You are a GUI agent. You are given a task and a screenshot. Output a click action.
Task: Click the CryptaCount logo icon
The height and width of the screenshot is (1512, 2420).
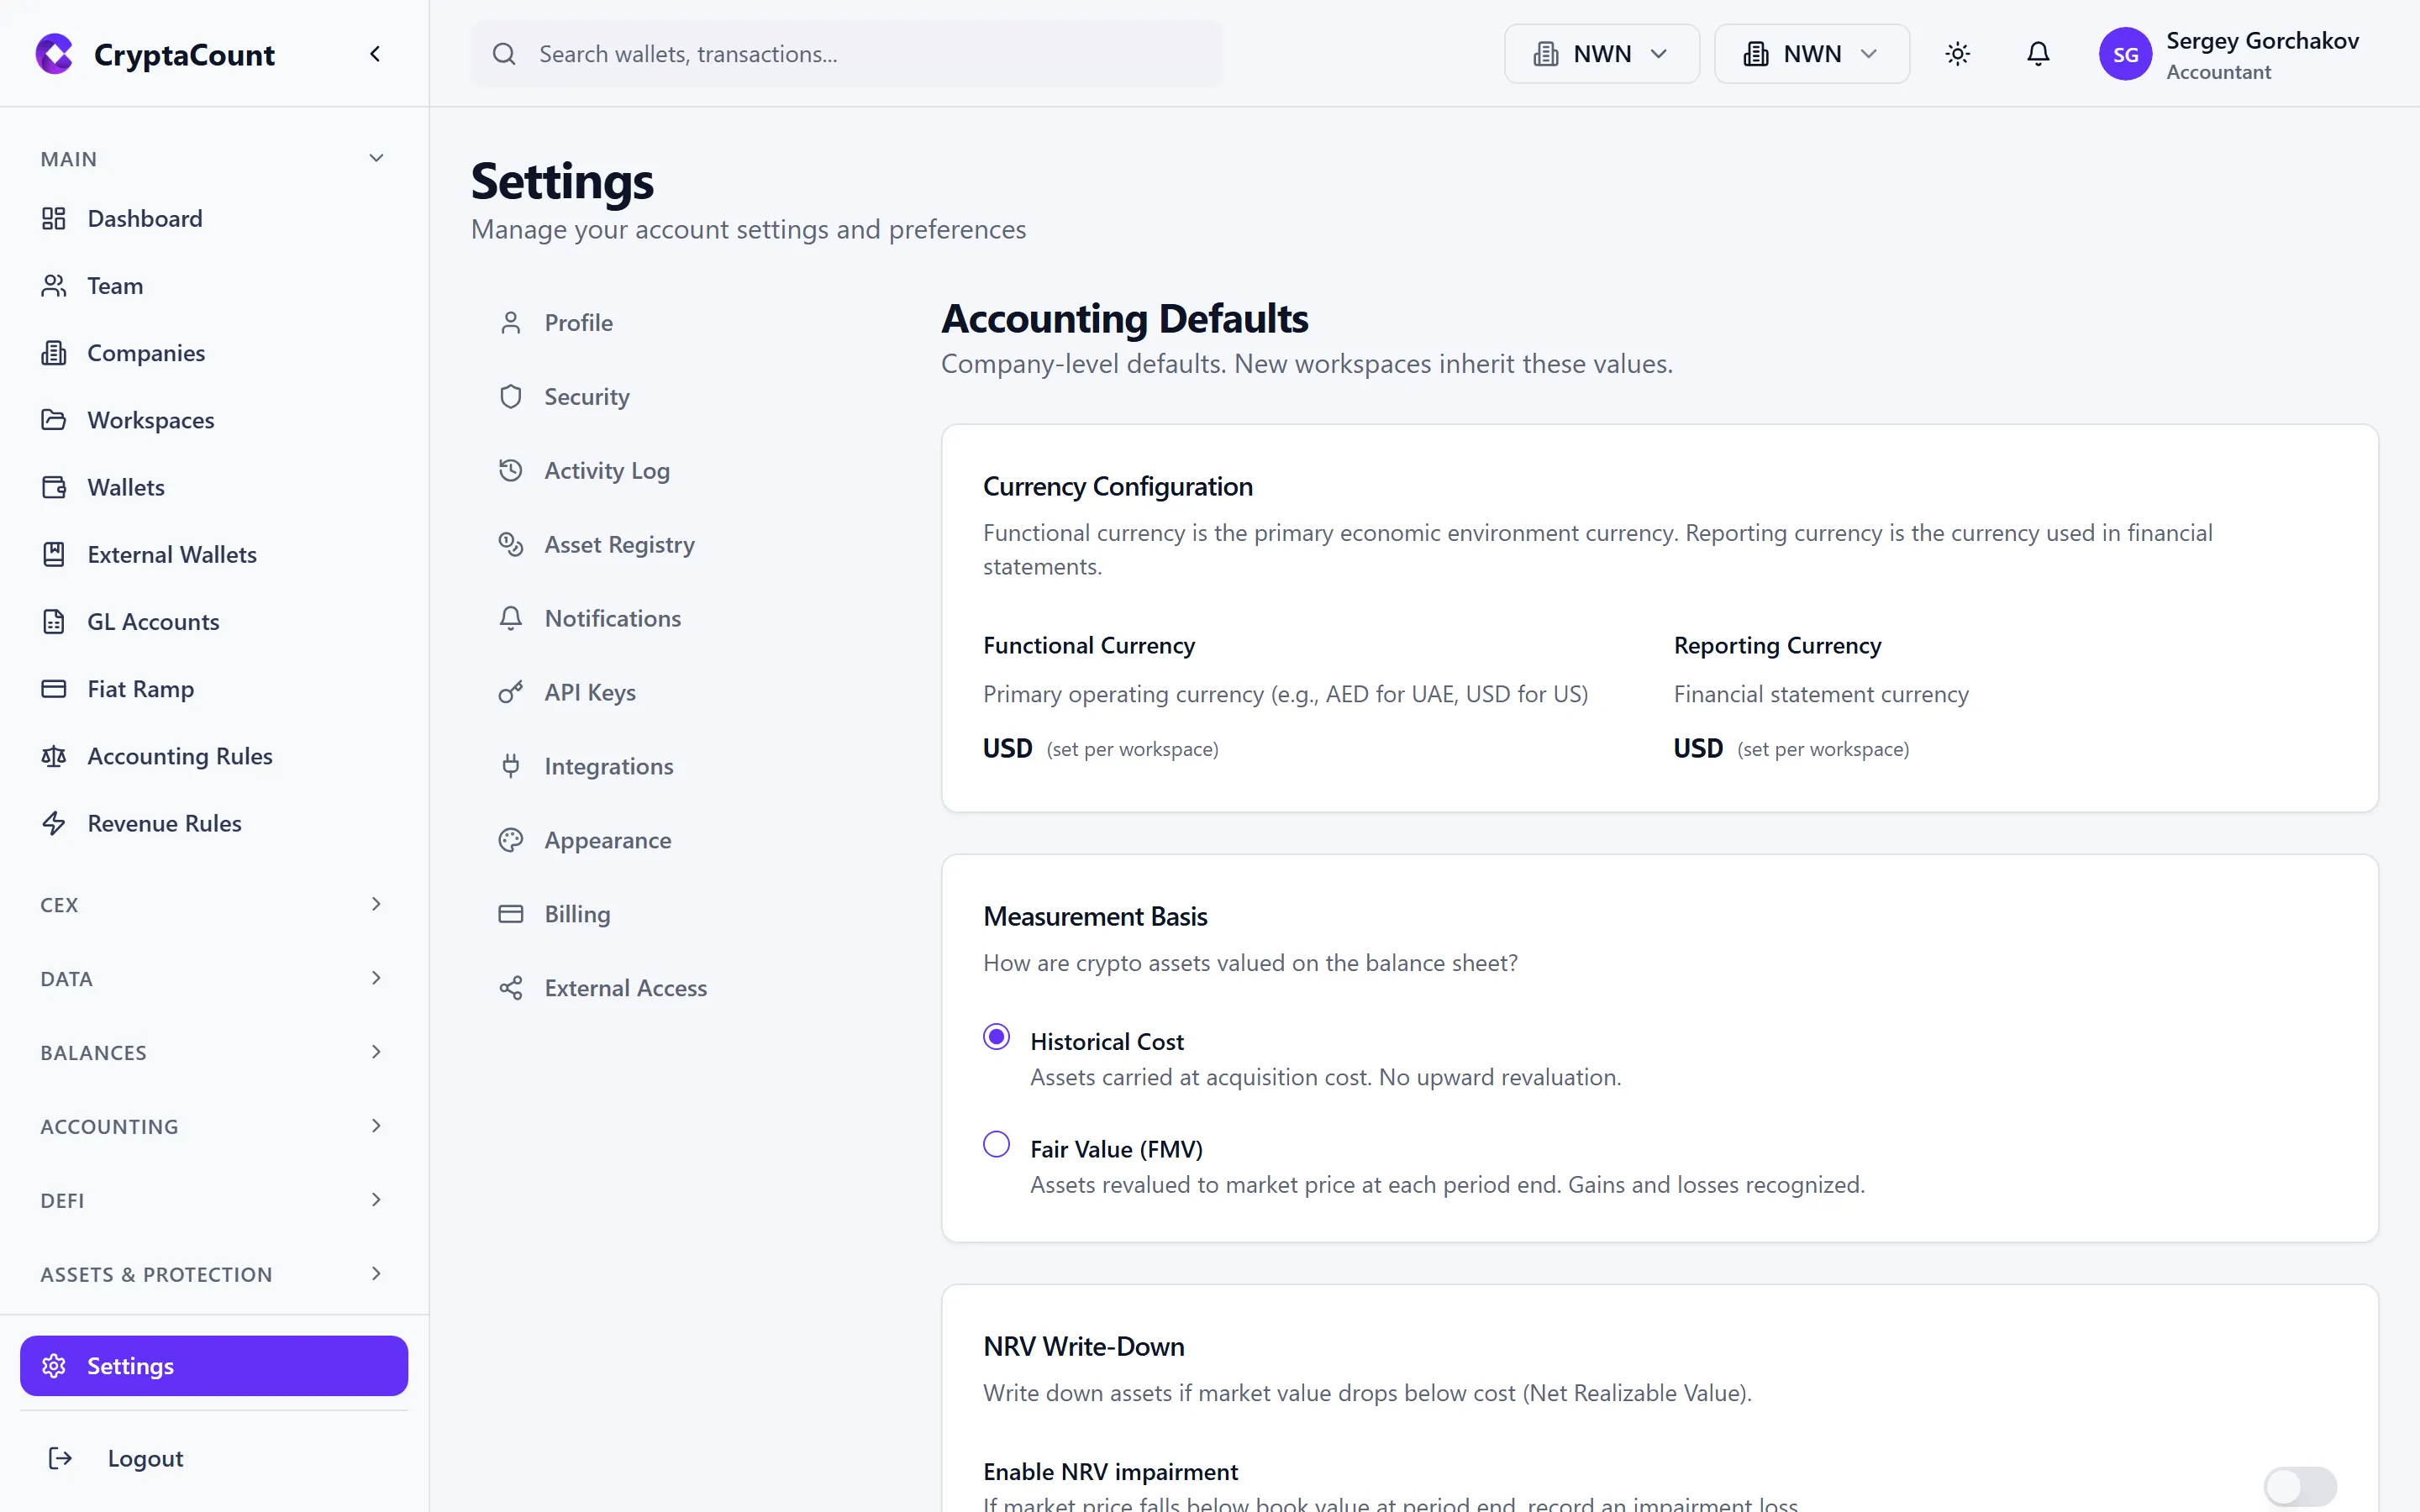coord(54,54)
